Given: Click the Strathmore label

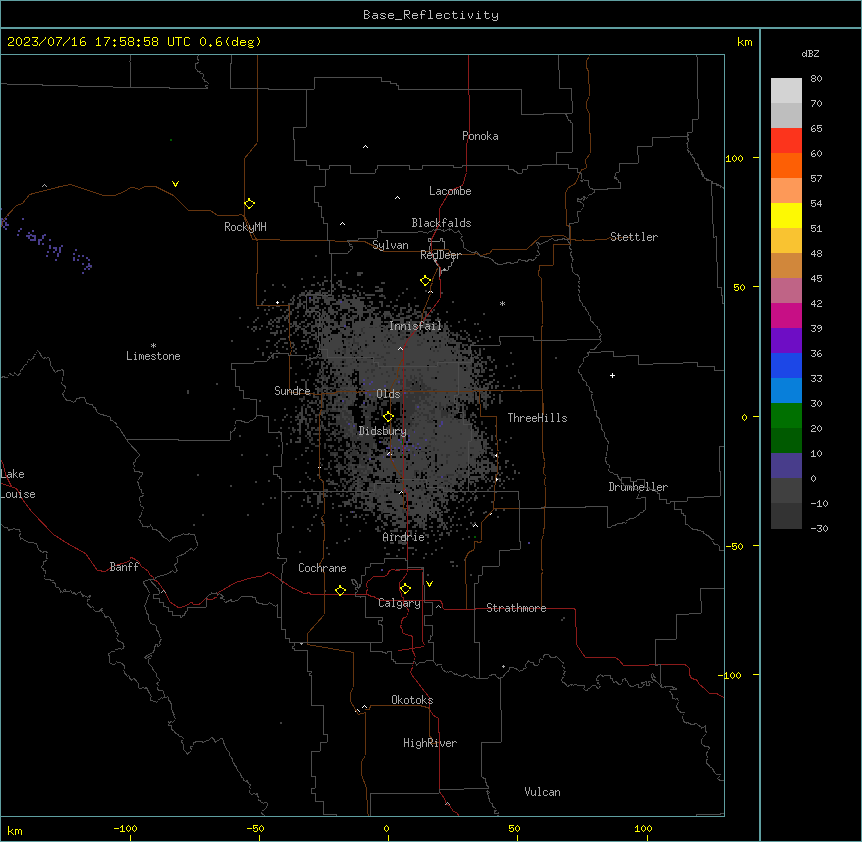Looking at the screenshot, I should coord(516,608).
